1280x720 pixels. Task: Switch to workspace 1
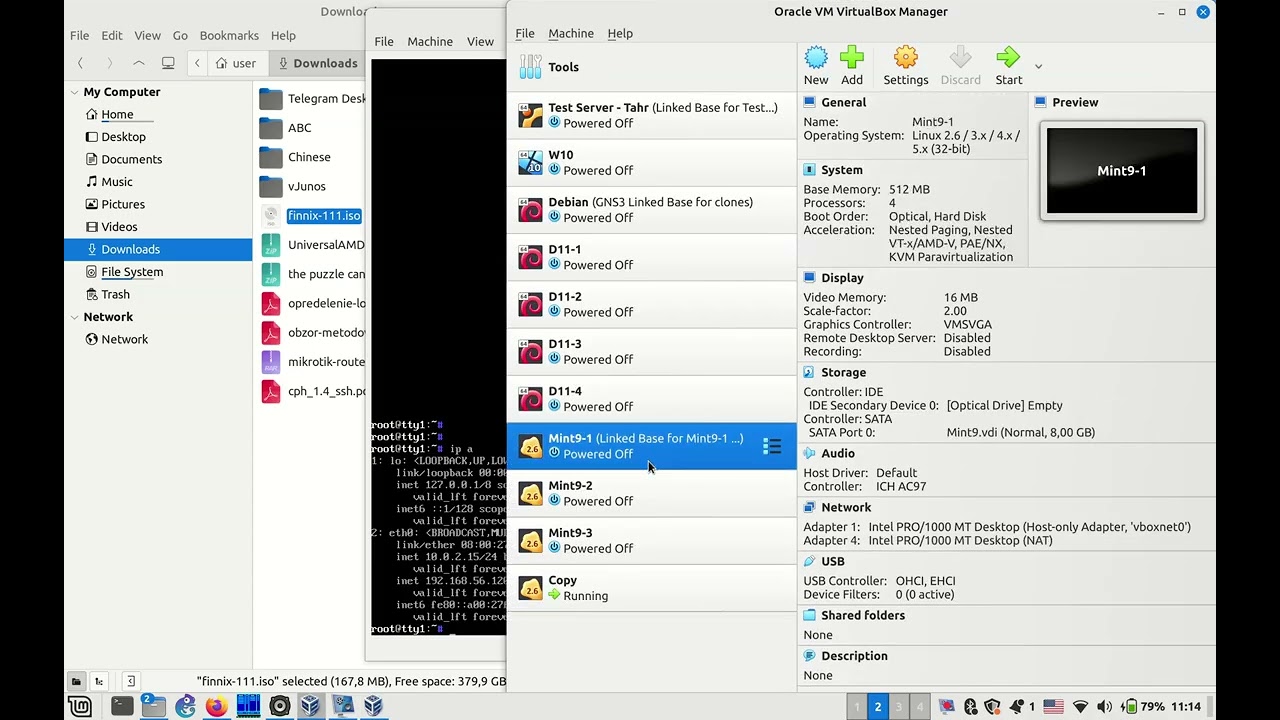[x=856, y=707]
